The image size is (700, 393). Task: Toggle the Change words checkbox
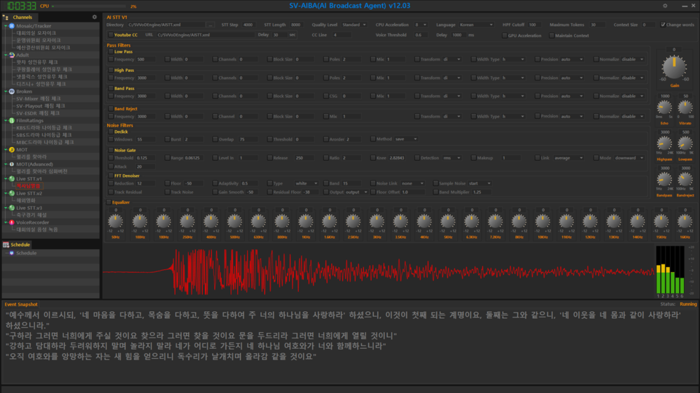[x=662, y=25]
